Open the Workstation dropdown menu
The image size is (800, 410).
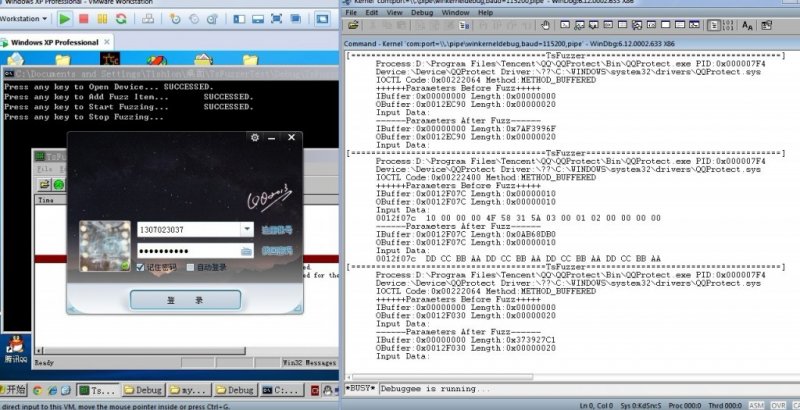click(23, 19)
